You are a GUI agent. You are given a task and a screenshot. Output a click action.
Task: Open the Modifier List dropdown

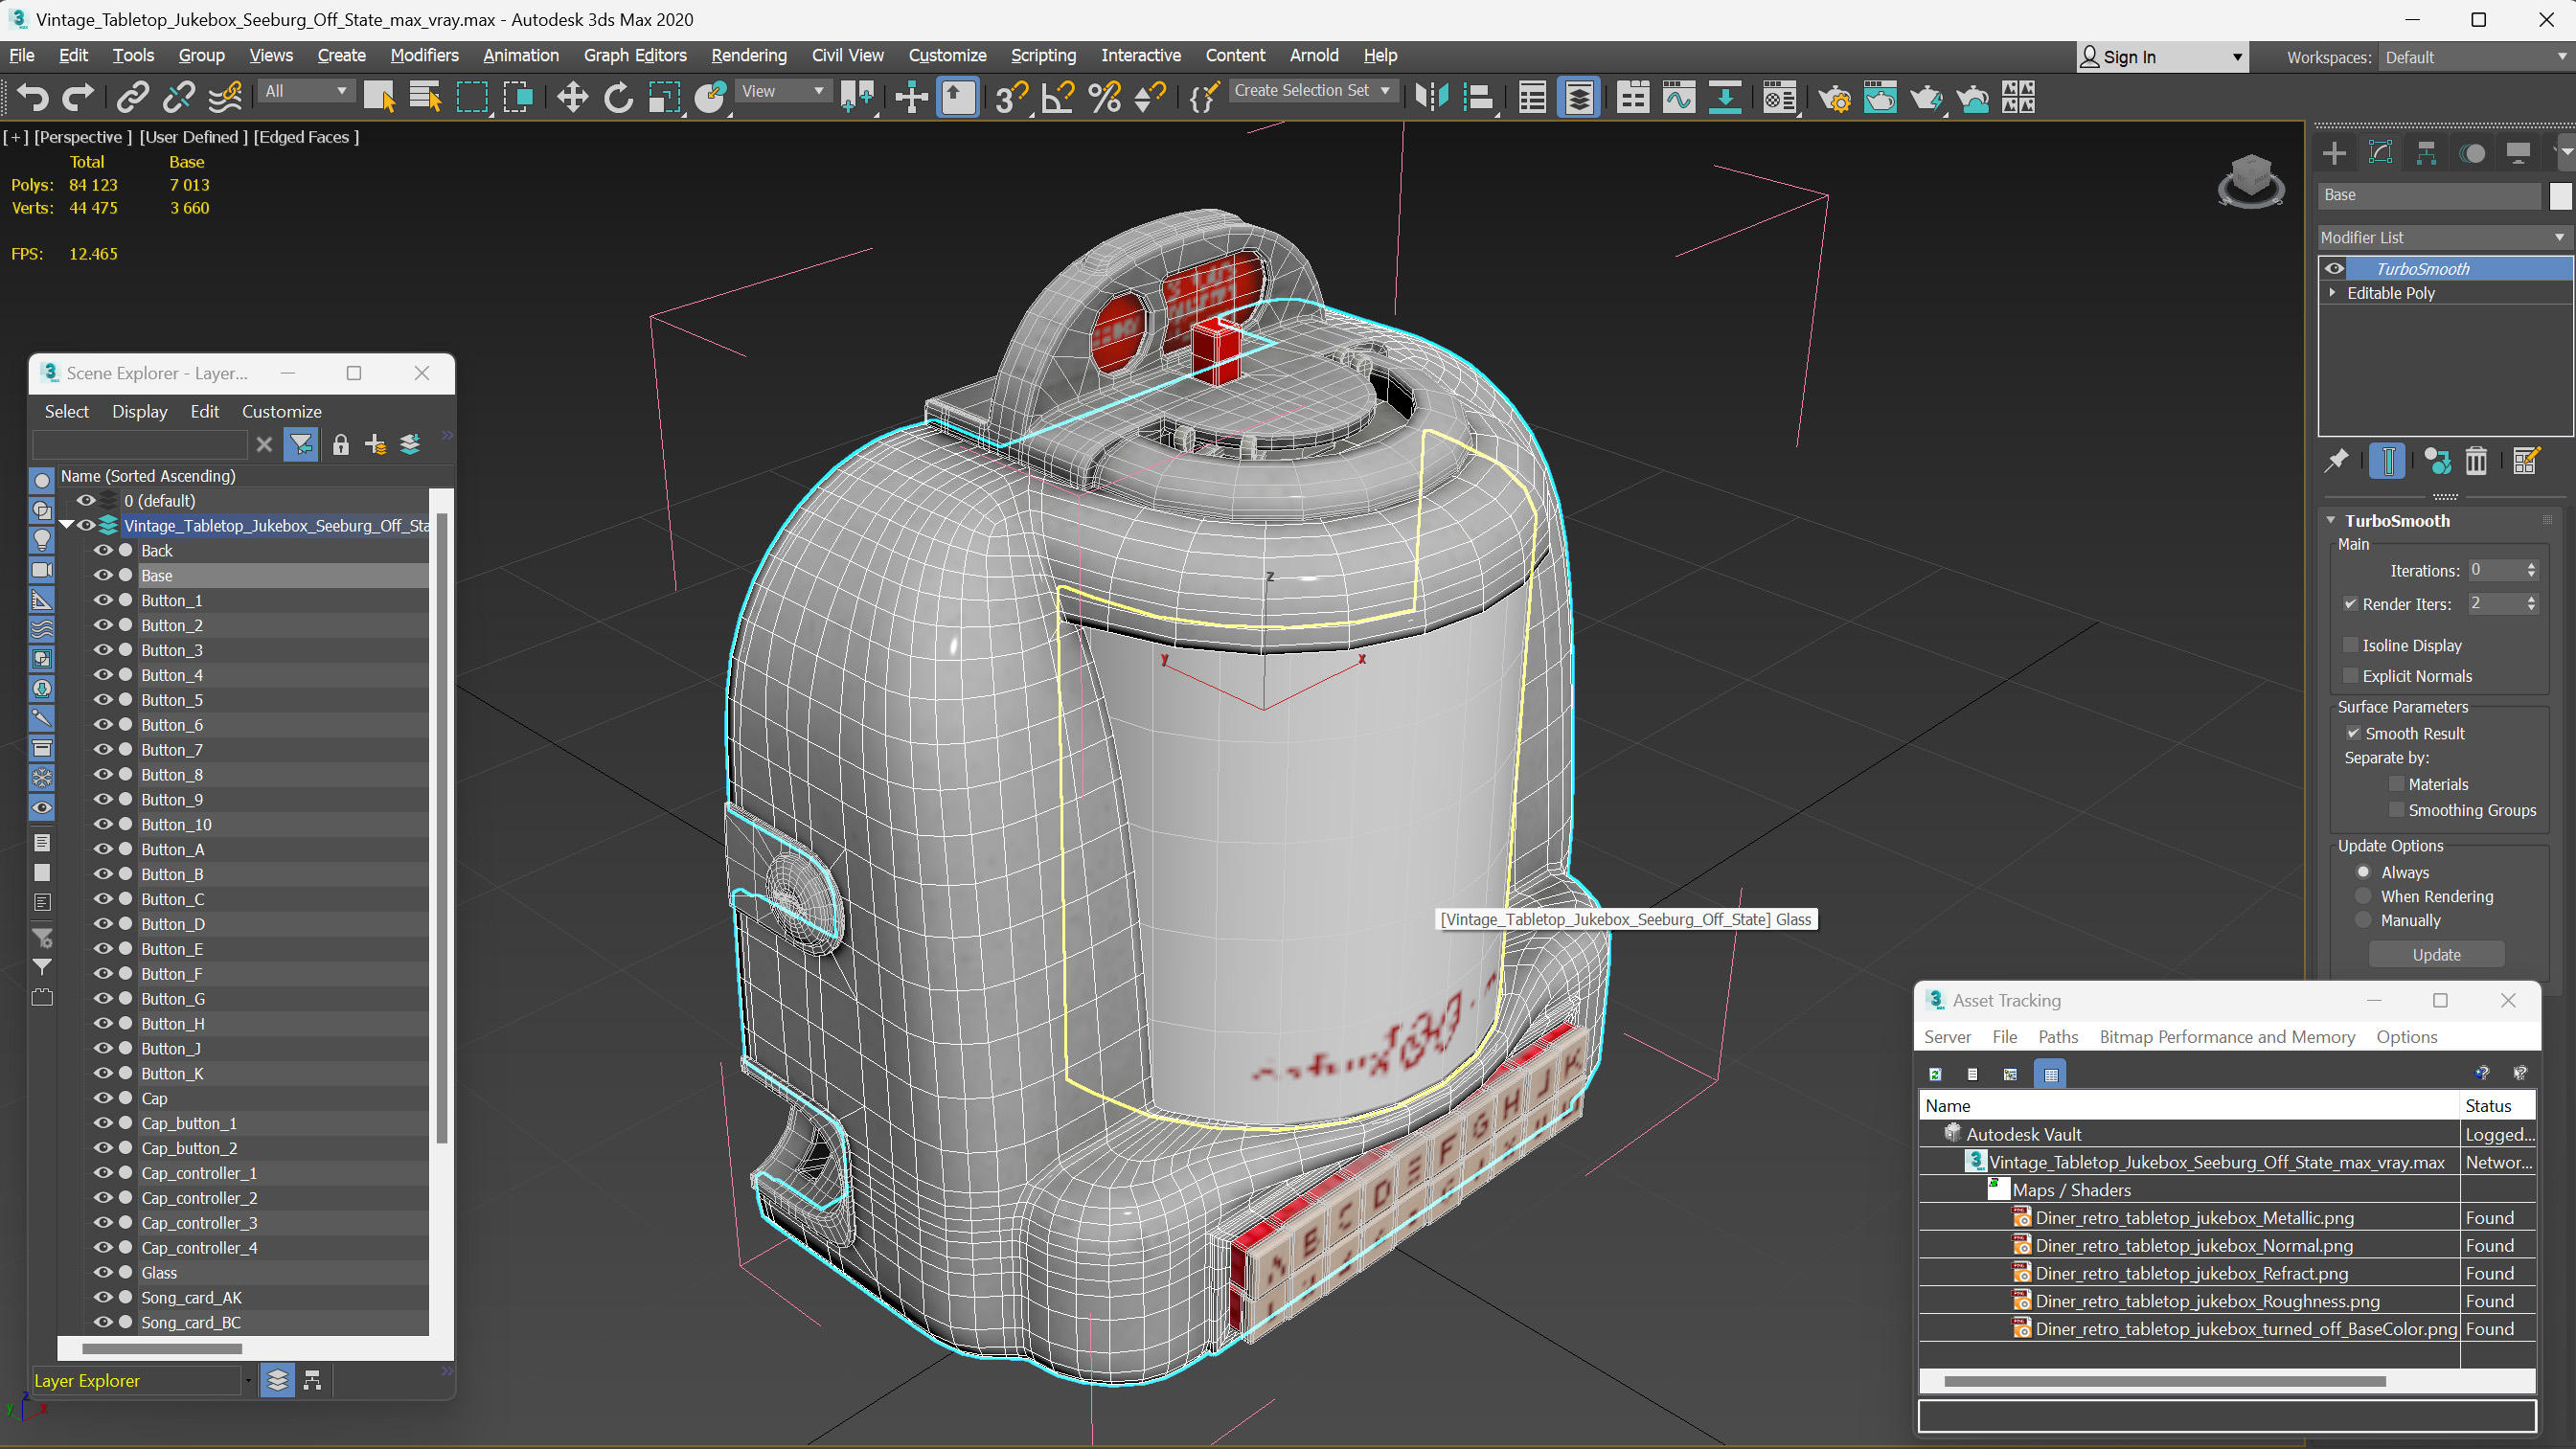[x=2444, y=237]
